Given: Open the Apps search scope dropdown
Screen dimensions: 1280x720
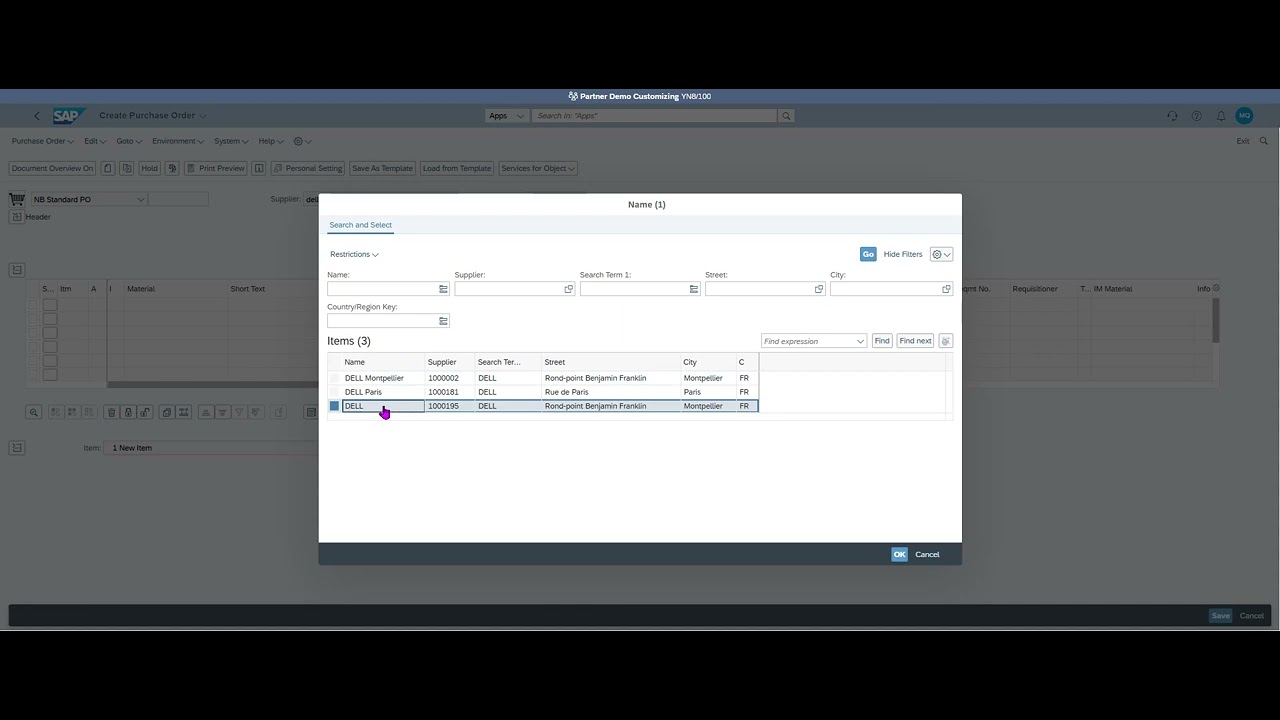Looking at the screenshot, I should (x=506, y=116).
